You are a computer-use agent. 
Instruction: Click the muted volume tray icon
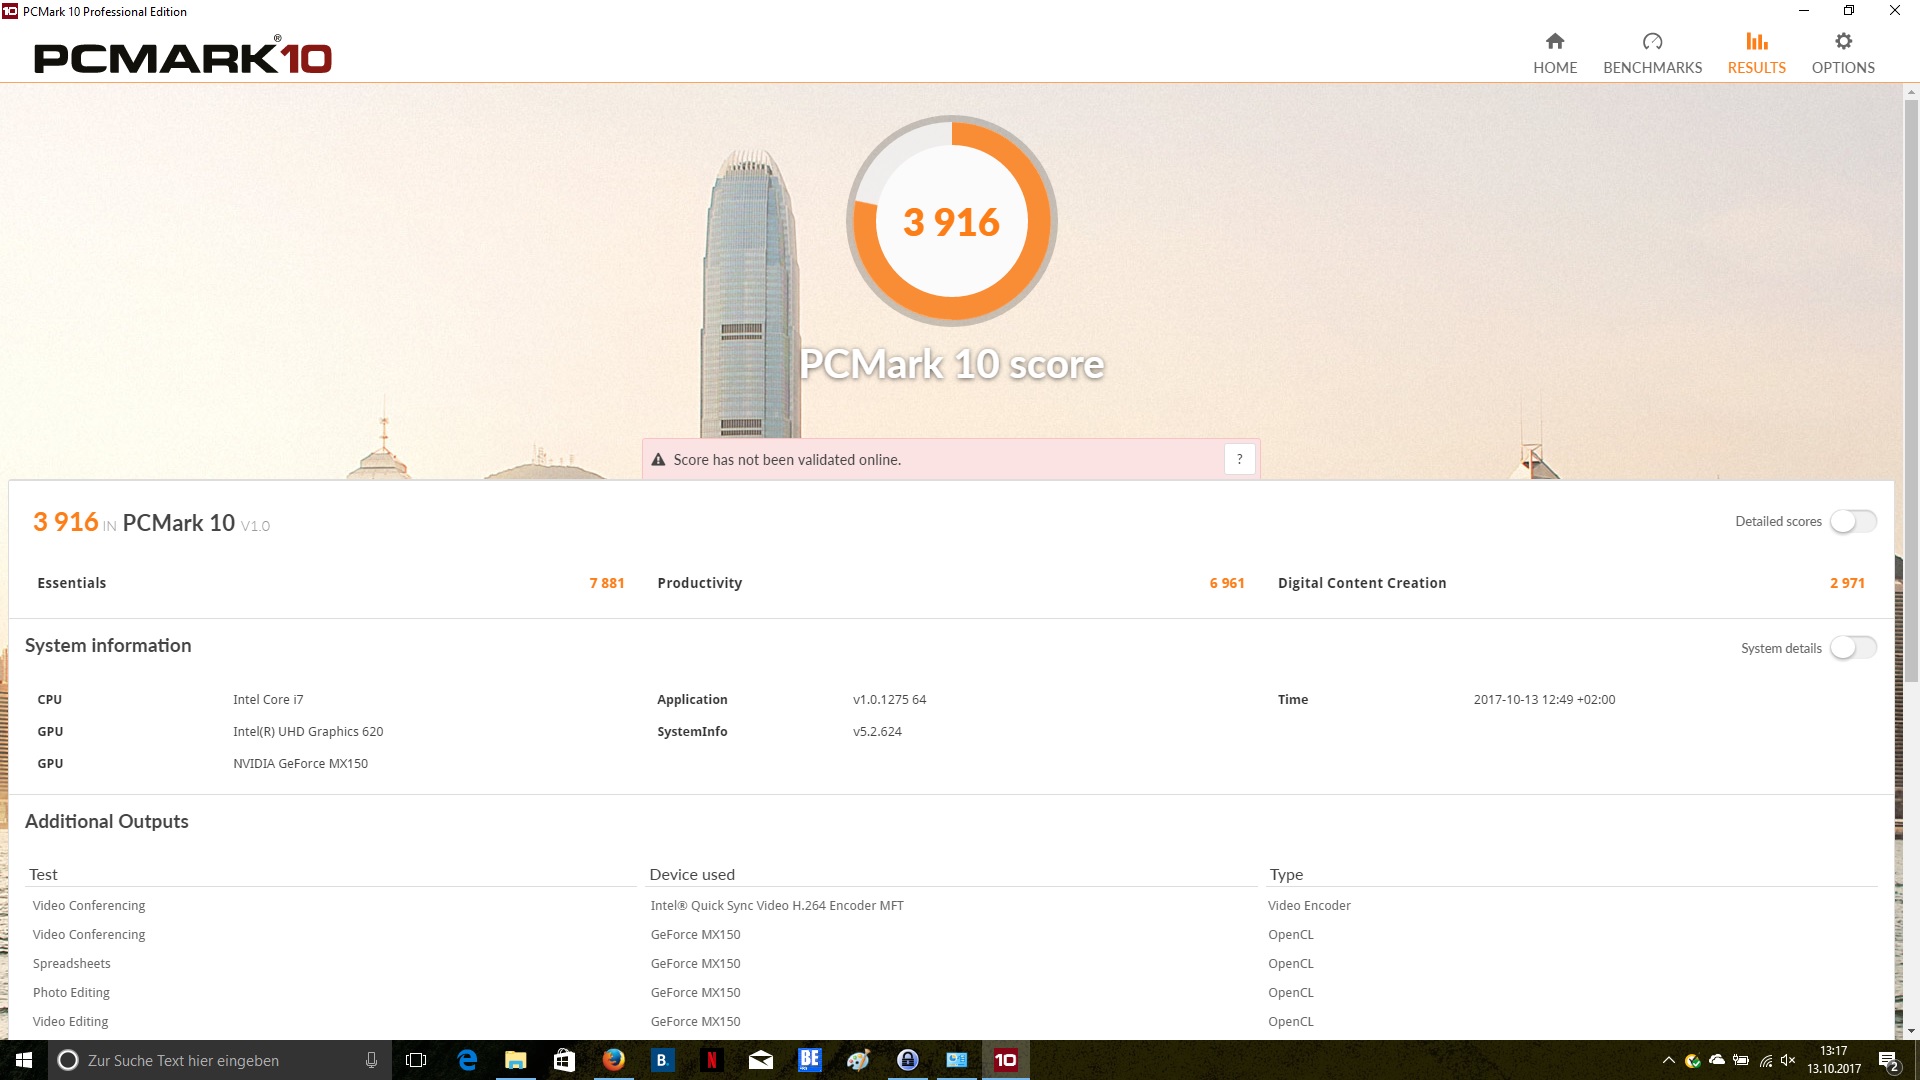click(1788, 1060)
